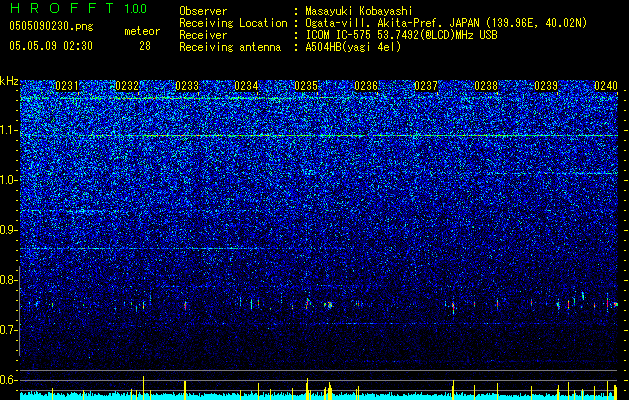The image size is (629, 400).
Task: Click the version number 1.0.0
Action: tap(136, 8)
